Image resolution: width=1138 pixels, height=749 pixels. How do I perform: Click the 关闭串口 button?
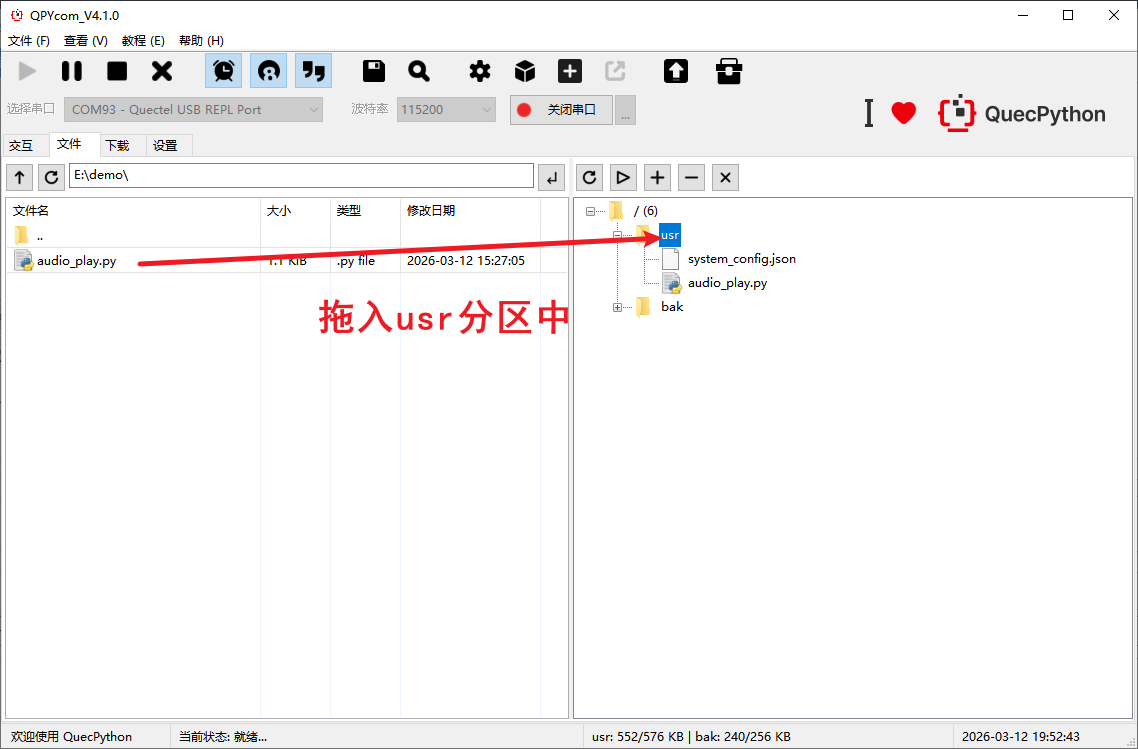(x=561, y=109)
